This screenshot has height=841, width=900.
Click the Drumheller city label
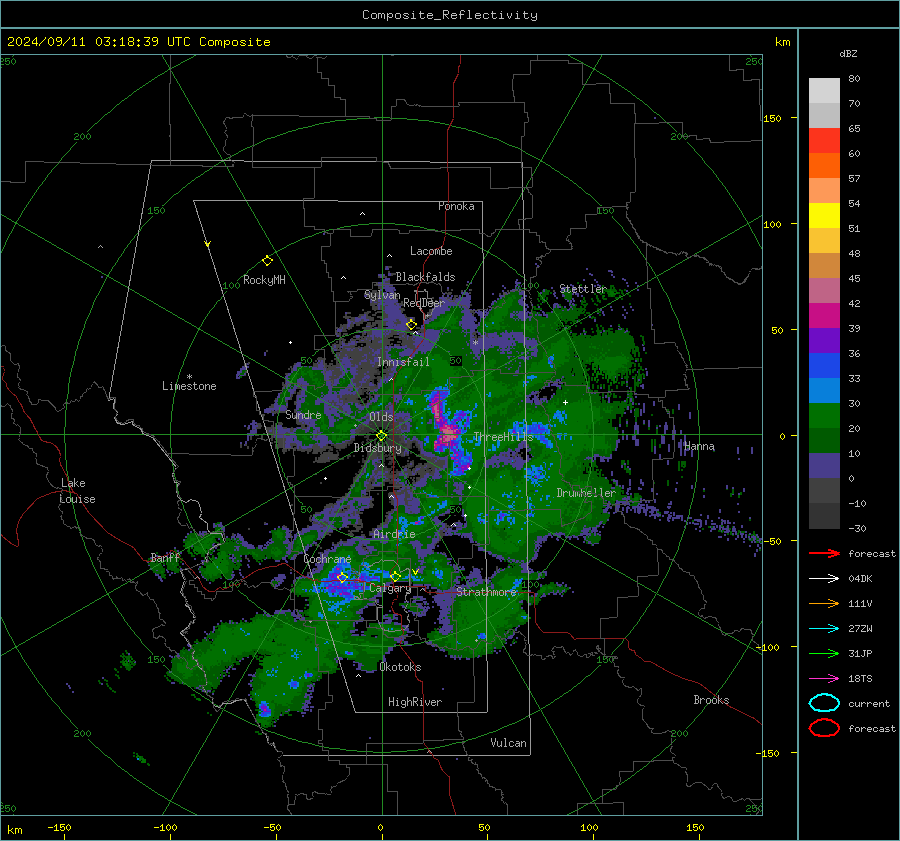click(x=586, y=493)
